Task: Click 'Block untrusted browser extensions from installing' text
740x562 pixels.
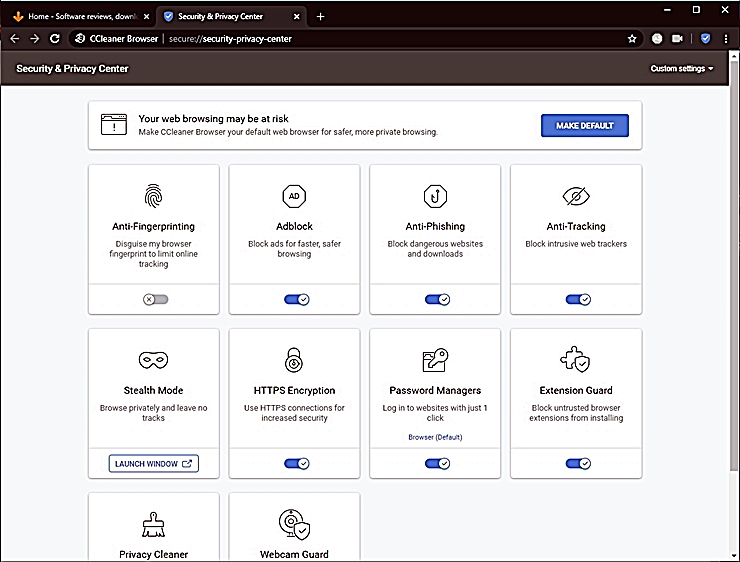Action: pyautogui.click(x=576, y=413)
